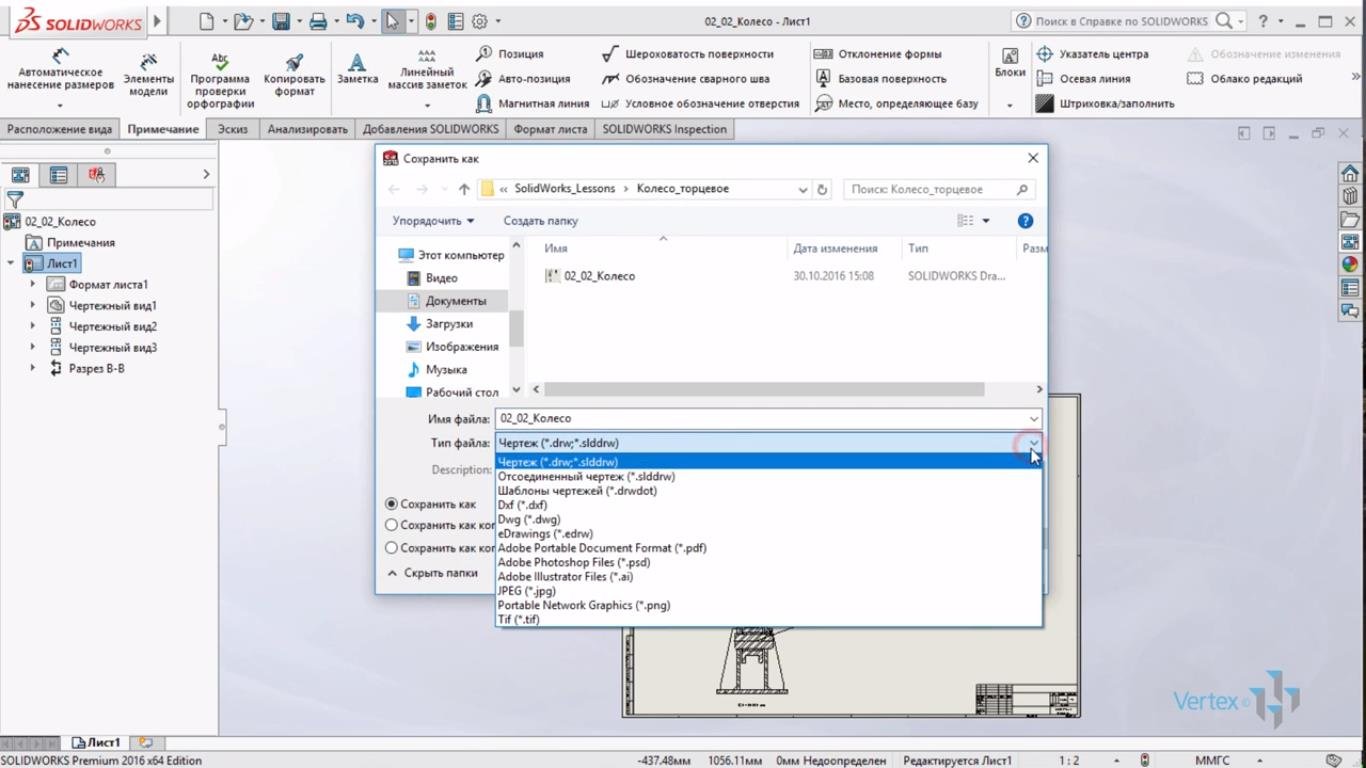Screen dimensions: 1366x768
Task: Click Элементы модели tool
Action: tap(147, 76)
